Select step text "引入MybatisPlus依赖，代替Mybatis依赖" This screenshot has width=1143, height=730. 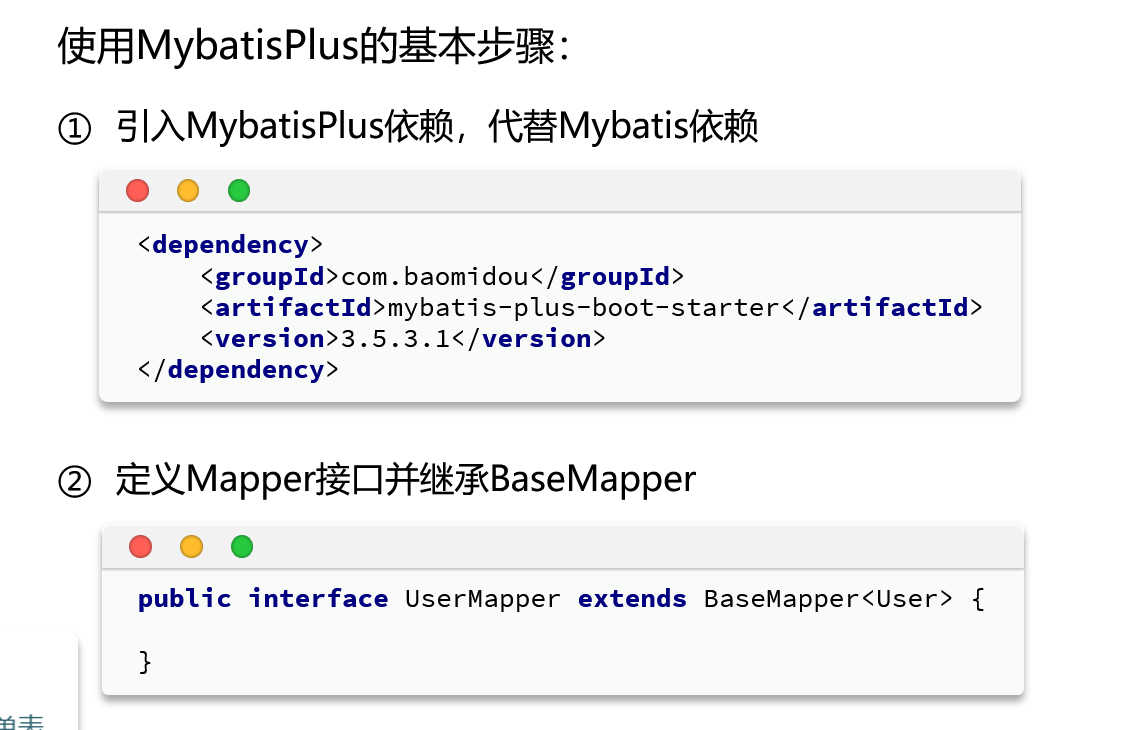tap(437, 126)
